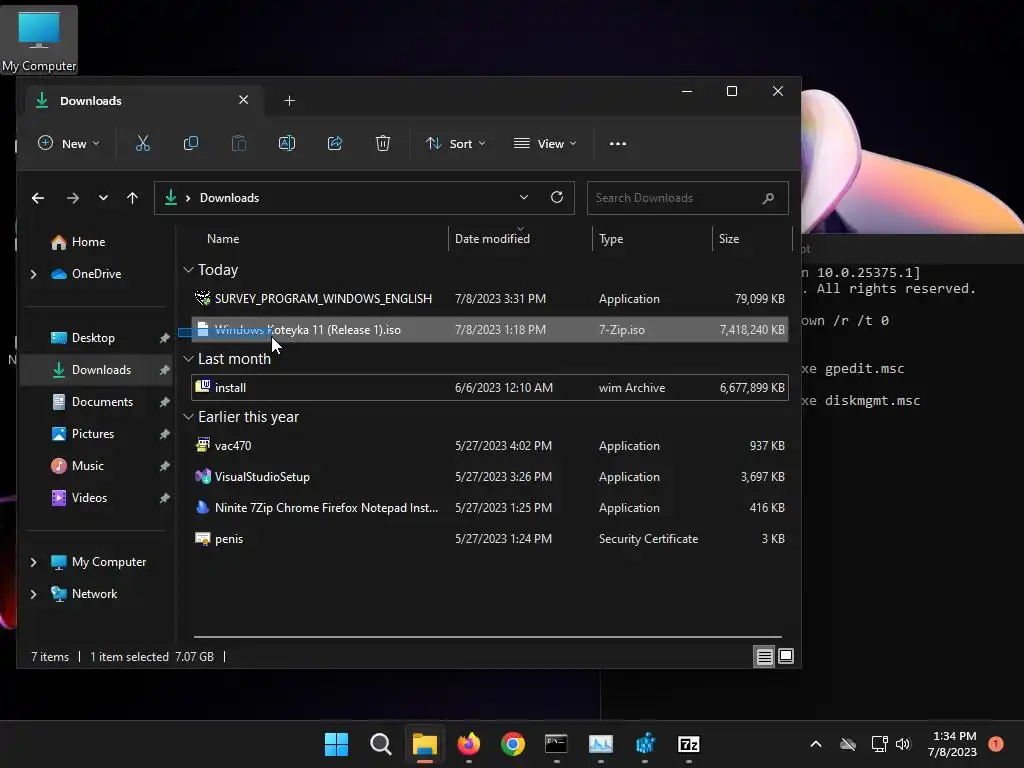Toggle pin next to Music

164,466
